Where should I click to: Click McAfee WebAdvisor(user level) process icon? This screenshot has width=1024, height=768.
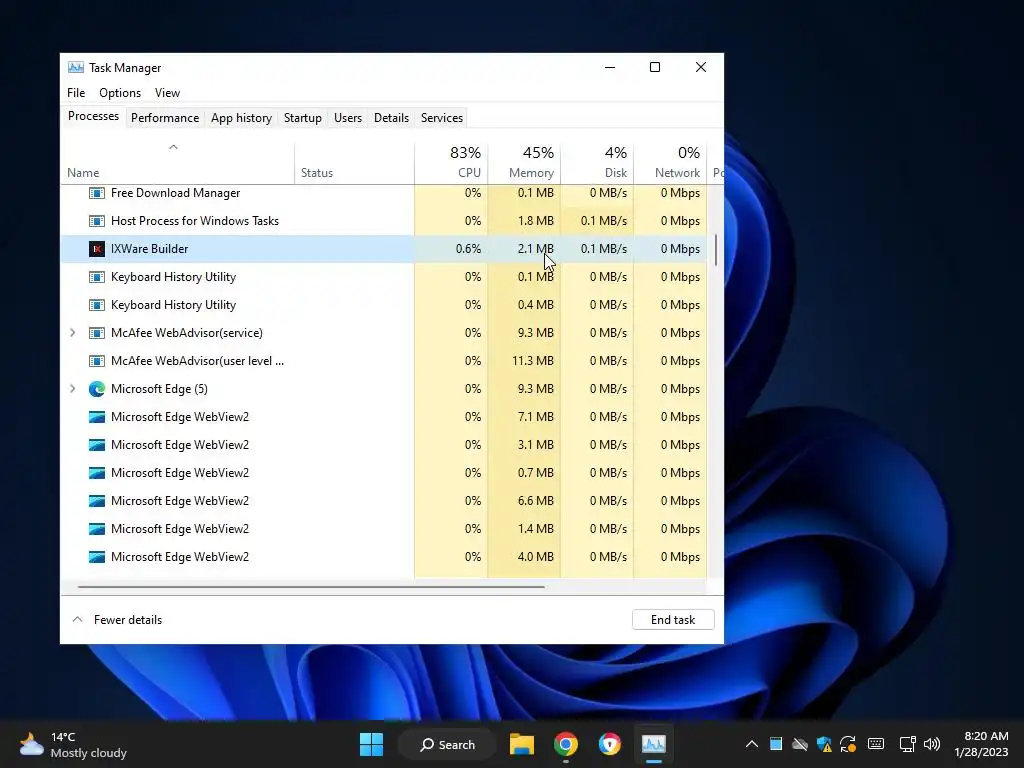click(97, 361)
